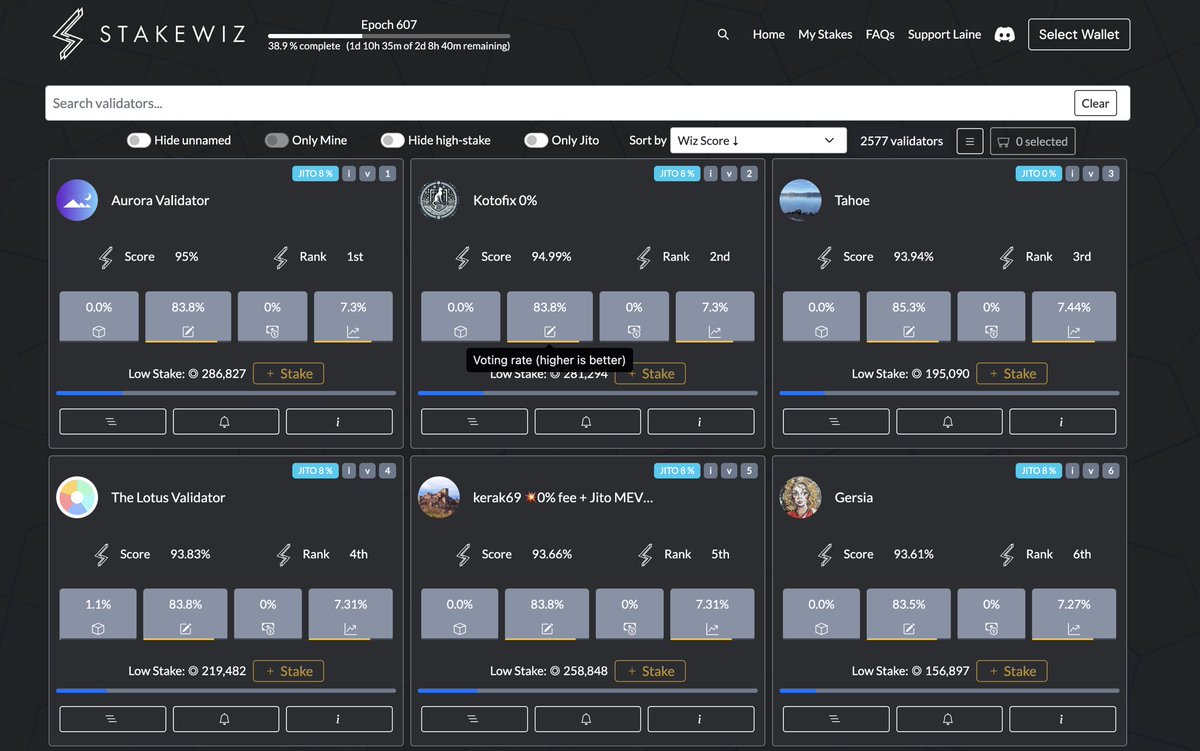Click Tahoe's info button at card bottom

coord(1063,422)
